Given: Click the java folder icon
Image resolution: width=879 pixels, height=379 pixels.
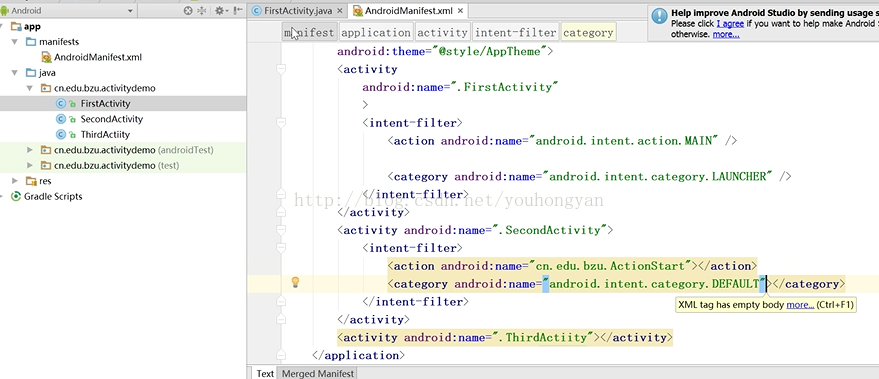Looking at the screenshot, I should point(31,73).
